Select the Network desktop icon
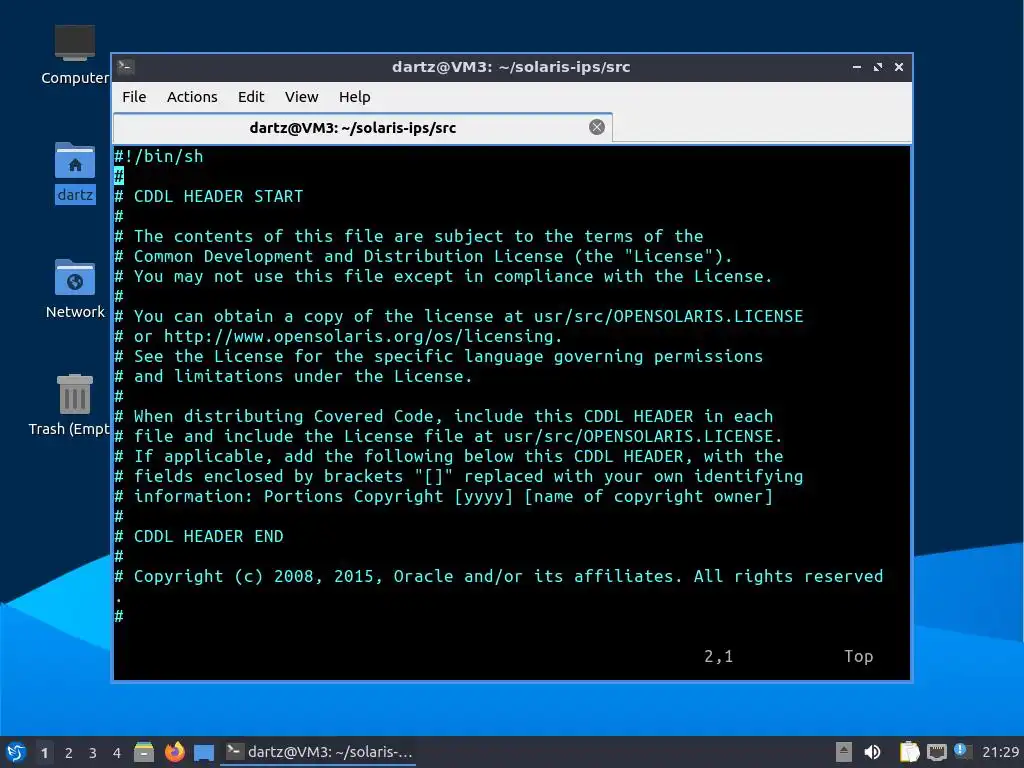This screenshot has width=1024, height=768. point(74,289)
